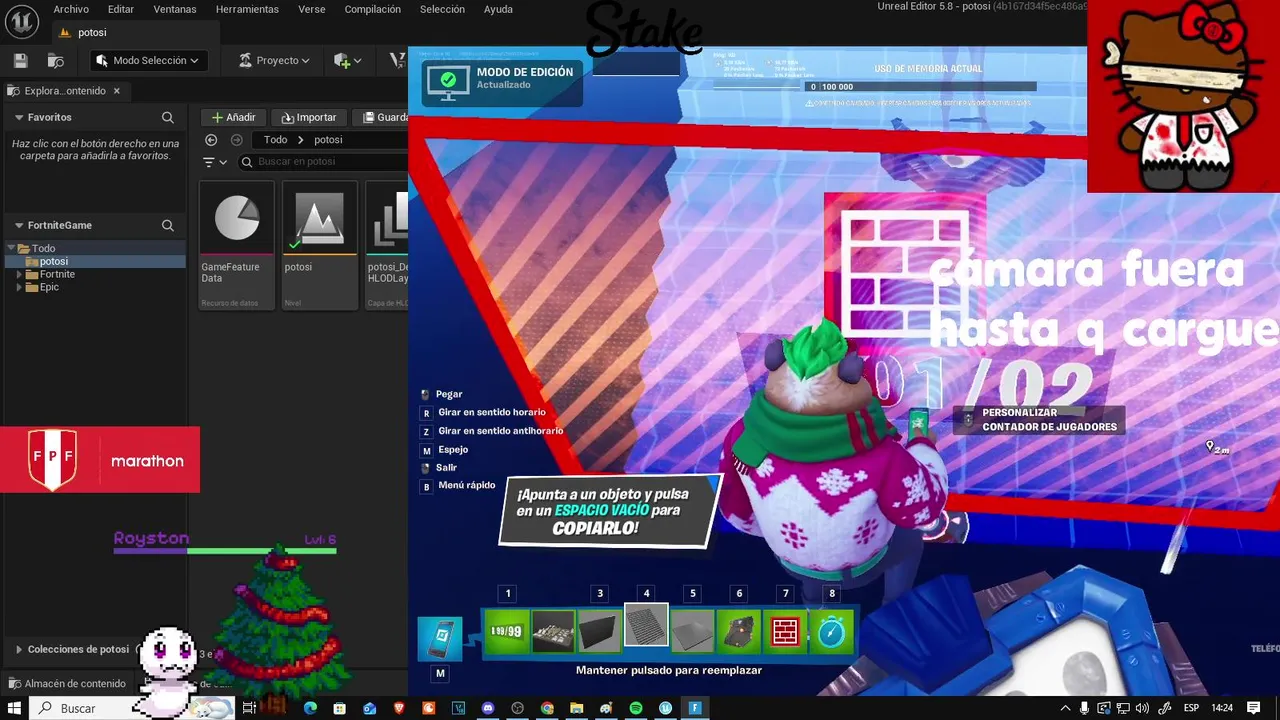This screenshot has height=720, width=1280.
Task: Click potosi in the breadcrumb path
Action: click(328, 140)
